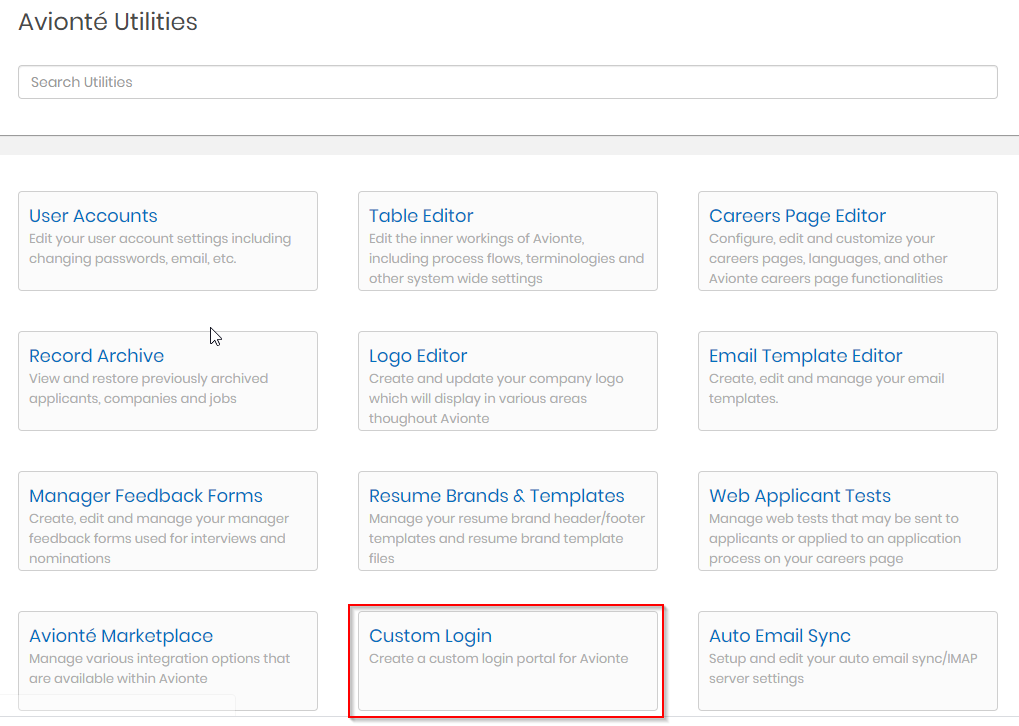Click the 'Manage your resume brand header/footer' description
This screenshot has height=726, width=1019.
click(x=507, y=538)
